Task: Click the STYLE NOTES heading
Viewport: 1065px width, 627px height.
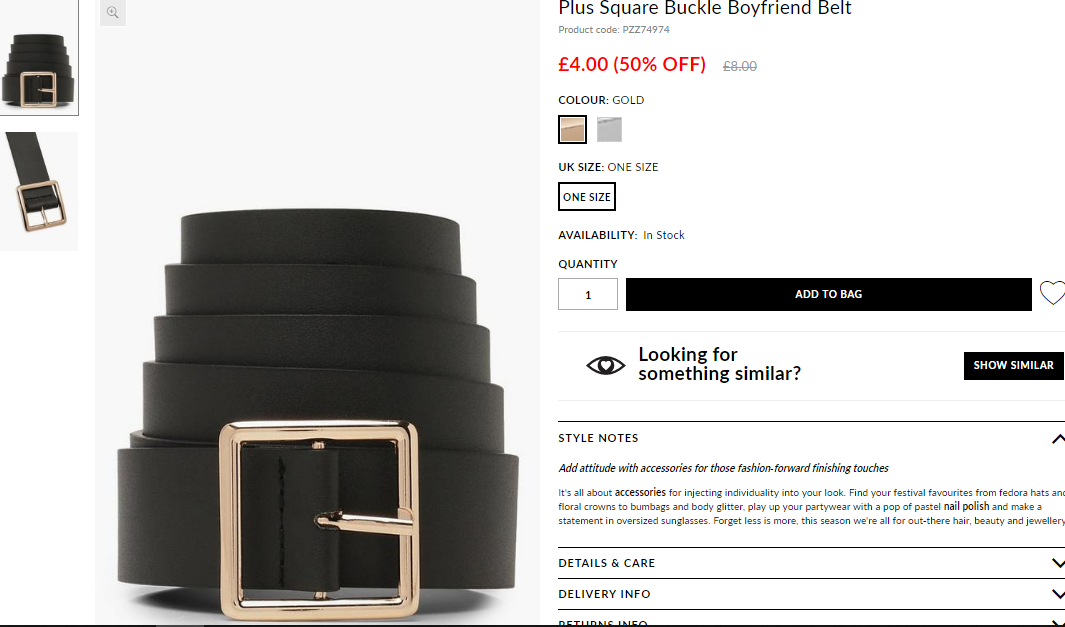Action: (x=598, y=438)
